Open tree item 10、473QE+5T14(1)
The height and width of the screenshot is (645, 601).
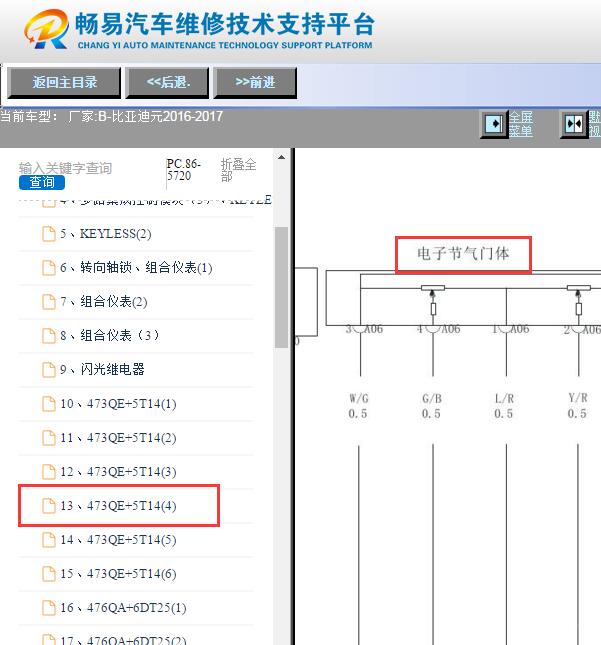(x=118, y=404)
